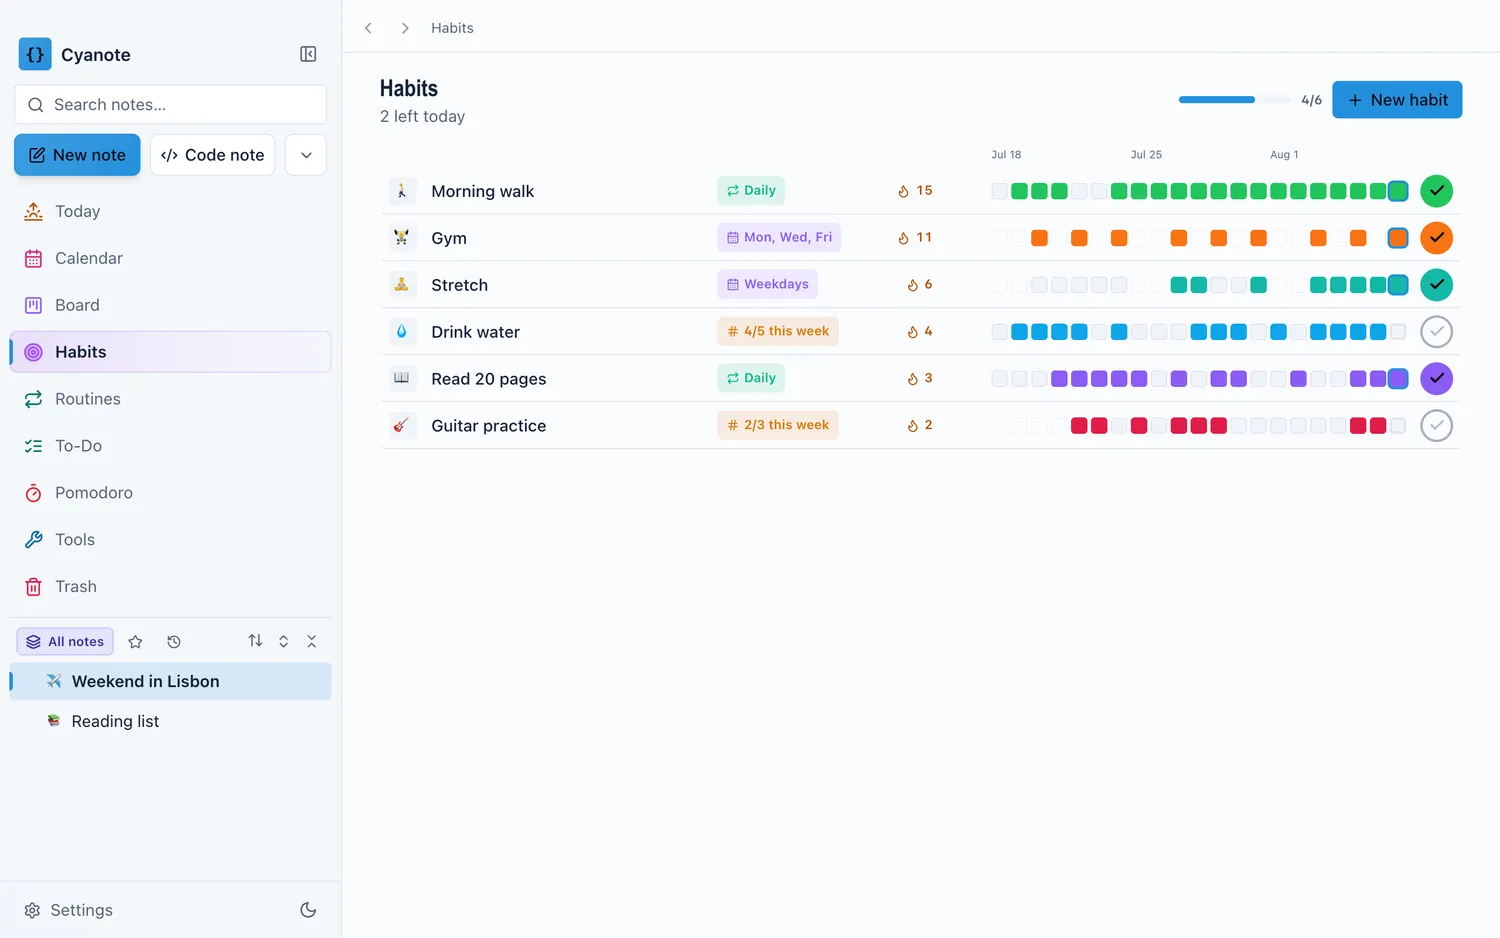Click the Cyanote logo icon
This screenshot has width=1500, height=938.
pos(35,54)
